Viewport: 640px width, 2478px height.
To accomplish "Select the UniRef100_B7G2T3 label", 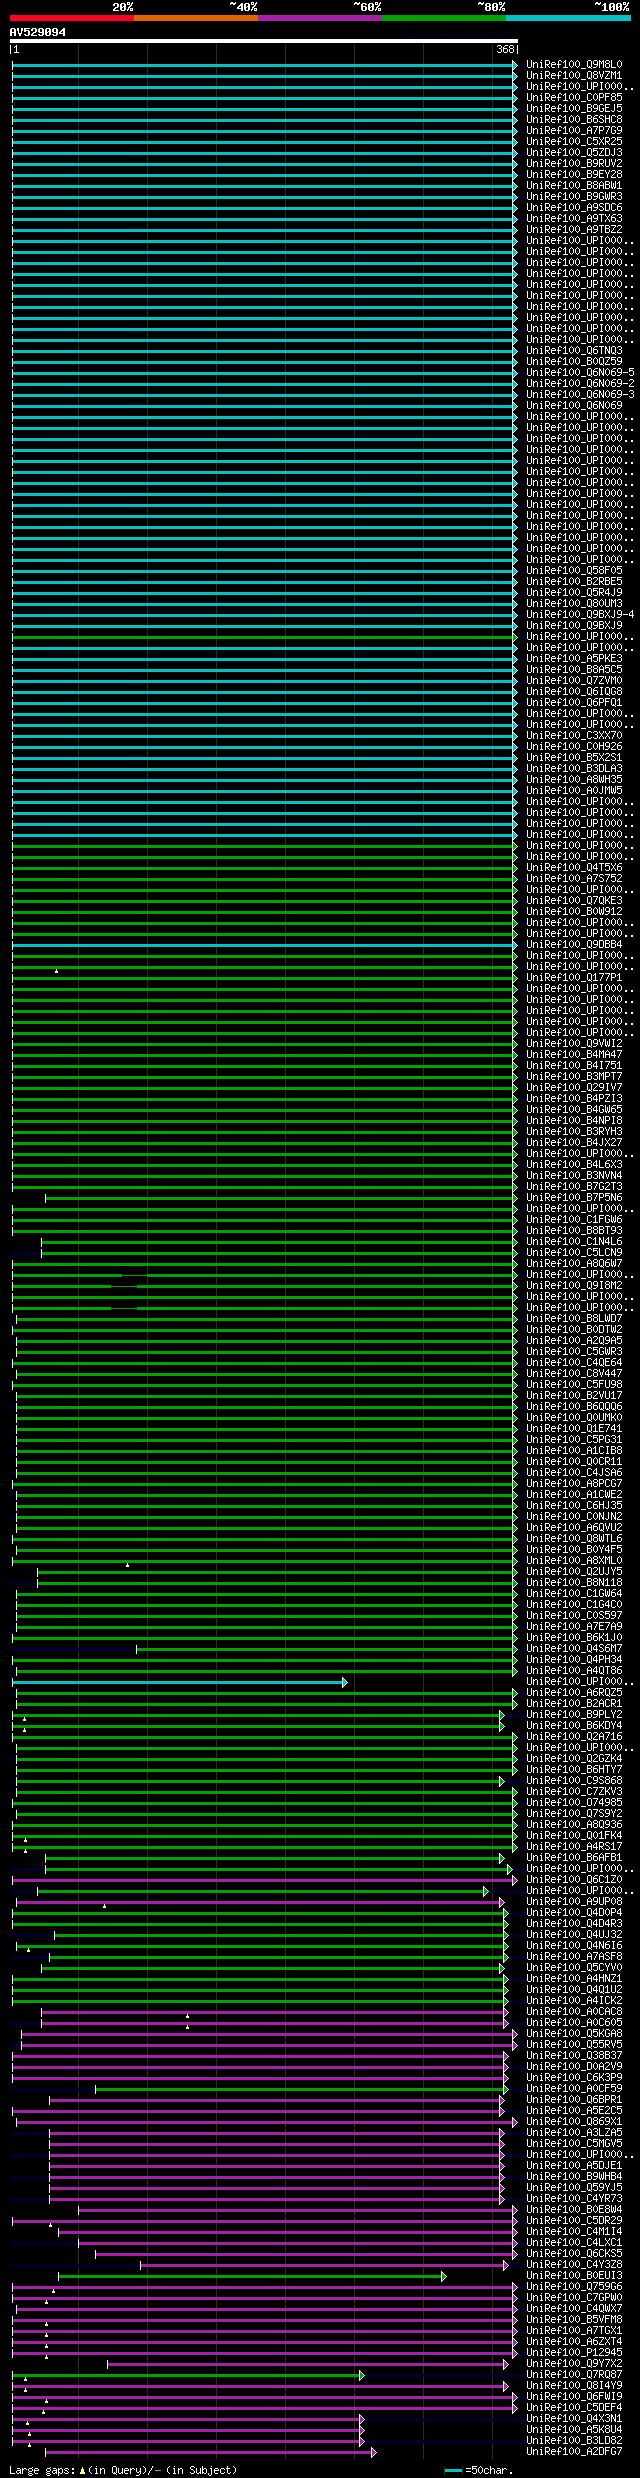I will coord(574,1187).
